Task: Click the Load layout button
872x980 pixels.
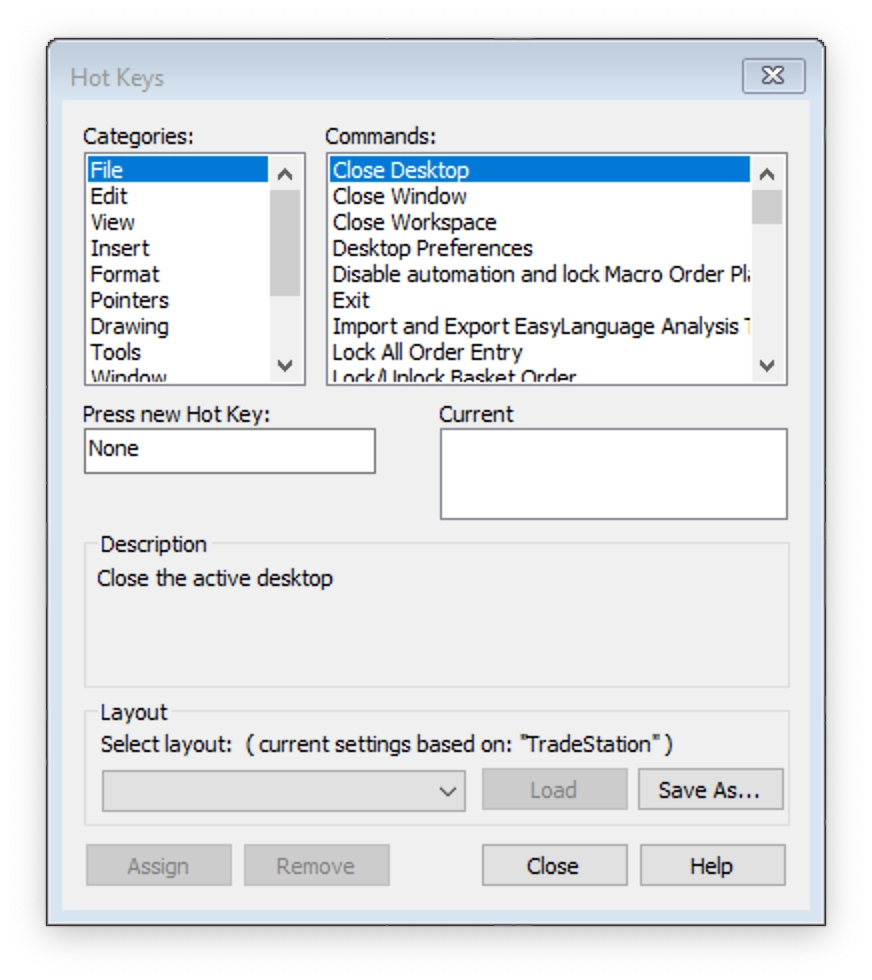Action: tap(554, 790)
